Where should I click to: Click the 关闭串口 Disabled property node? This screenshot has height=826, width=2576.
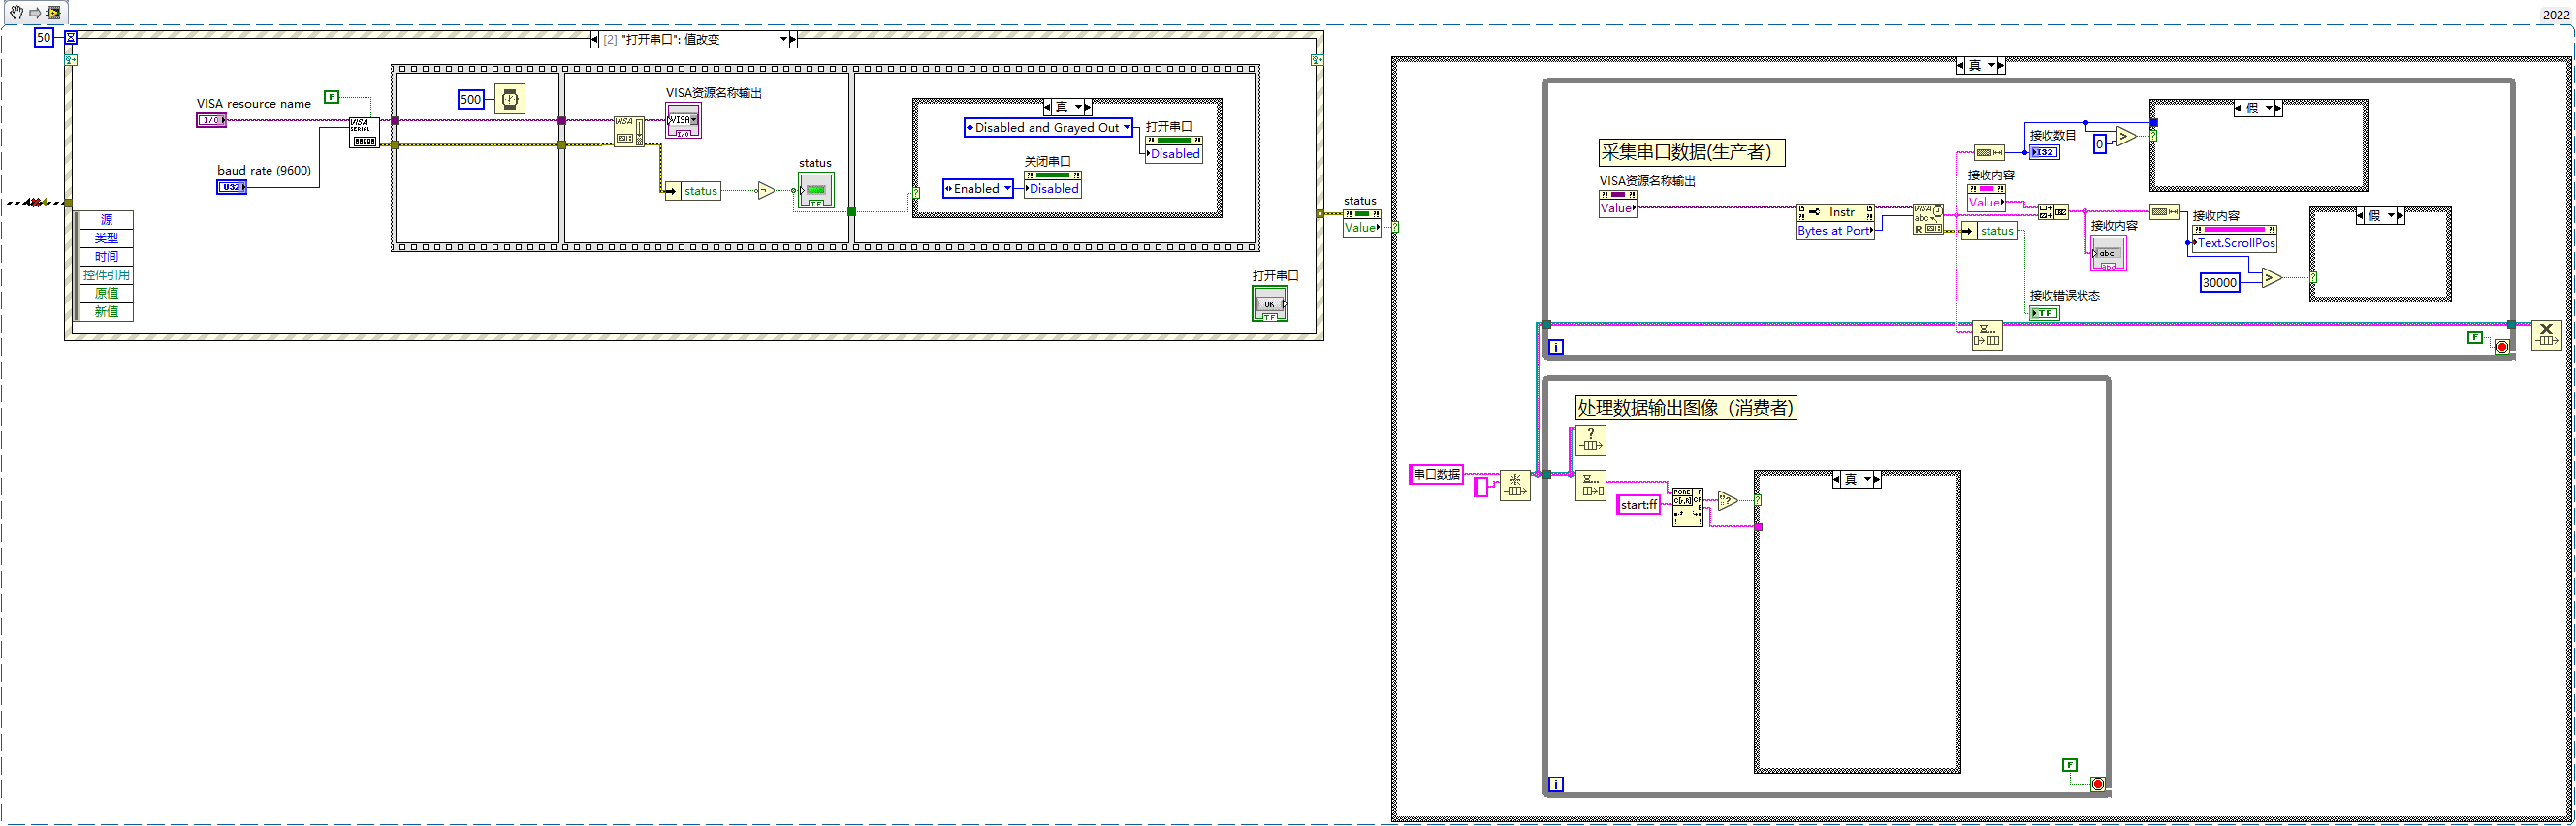coord(1053,184)
